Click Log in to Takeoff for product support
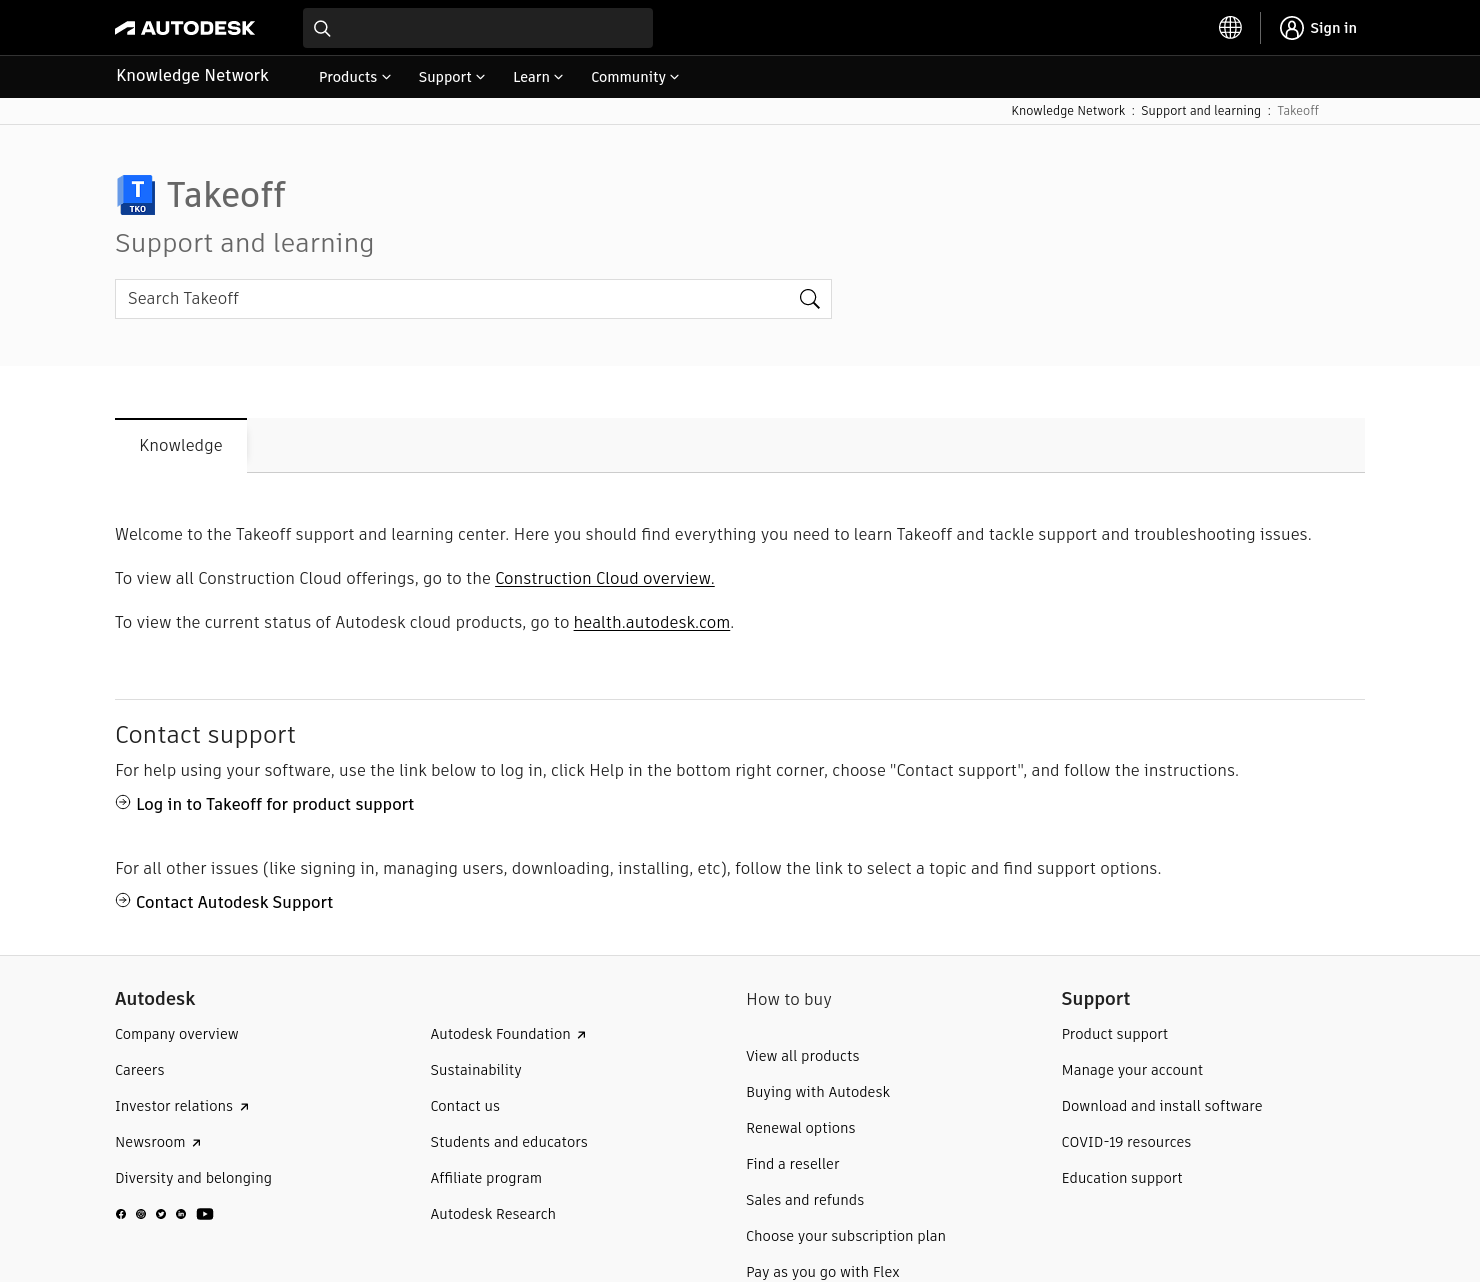Screen dimensions: 1480x1282 tap(275, 804)
